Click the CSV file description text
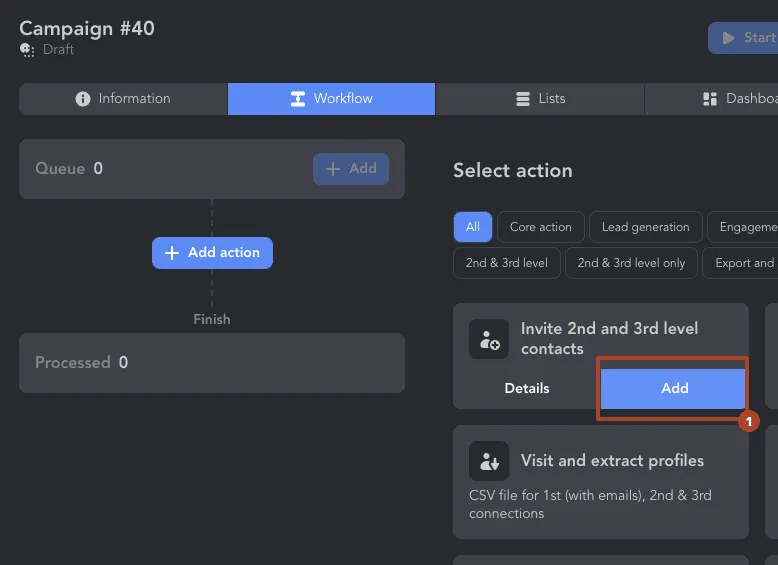The image size is (778, 565). click(590, 504)
